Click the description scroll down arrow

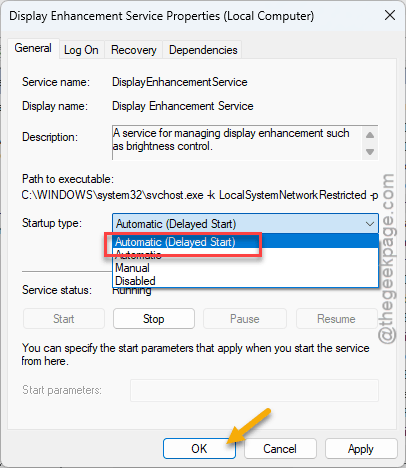tap(370, 152)
